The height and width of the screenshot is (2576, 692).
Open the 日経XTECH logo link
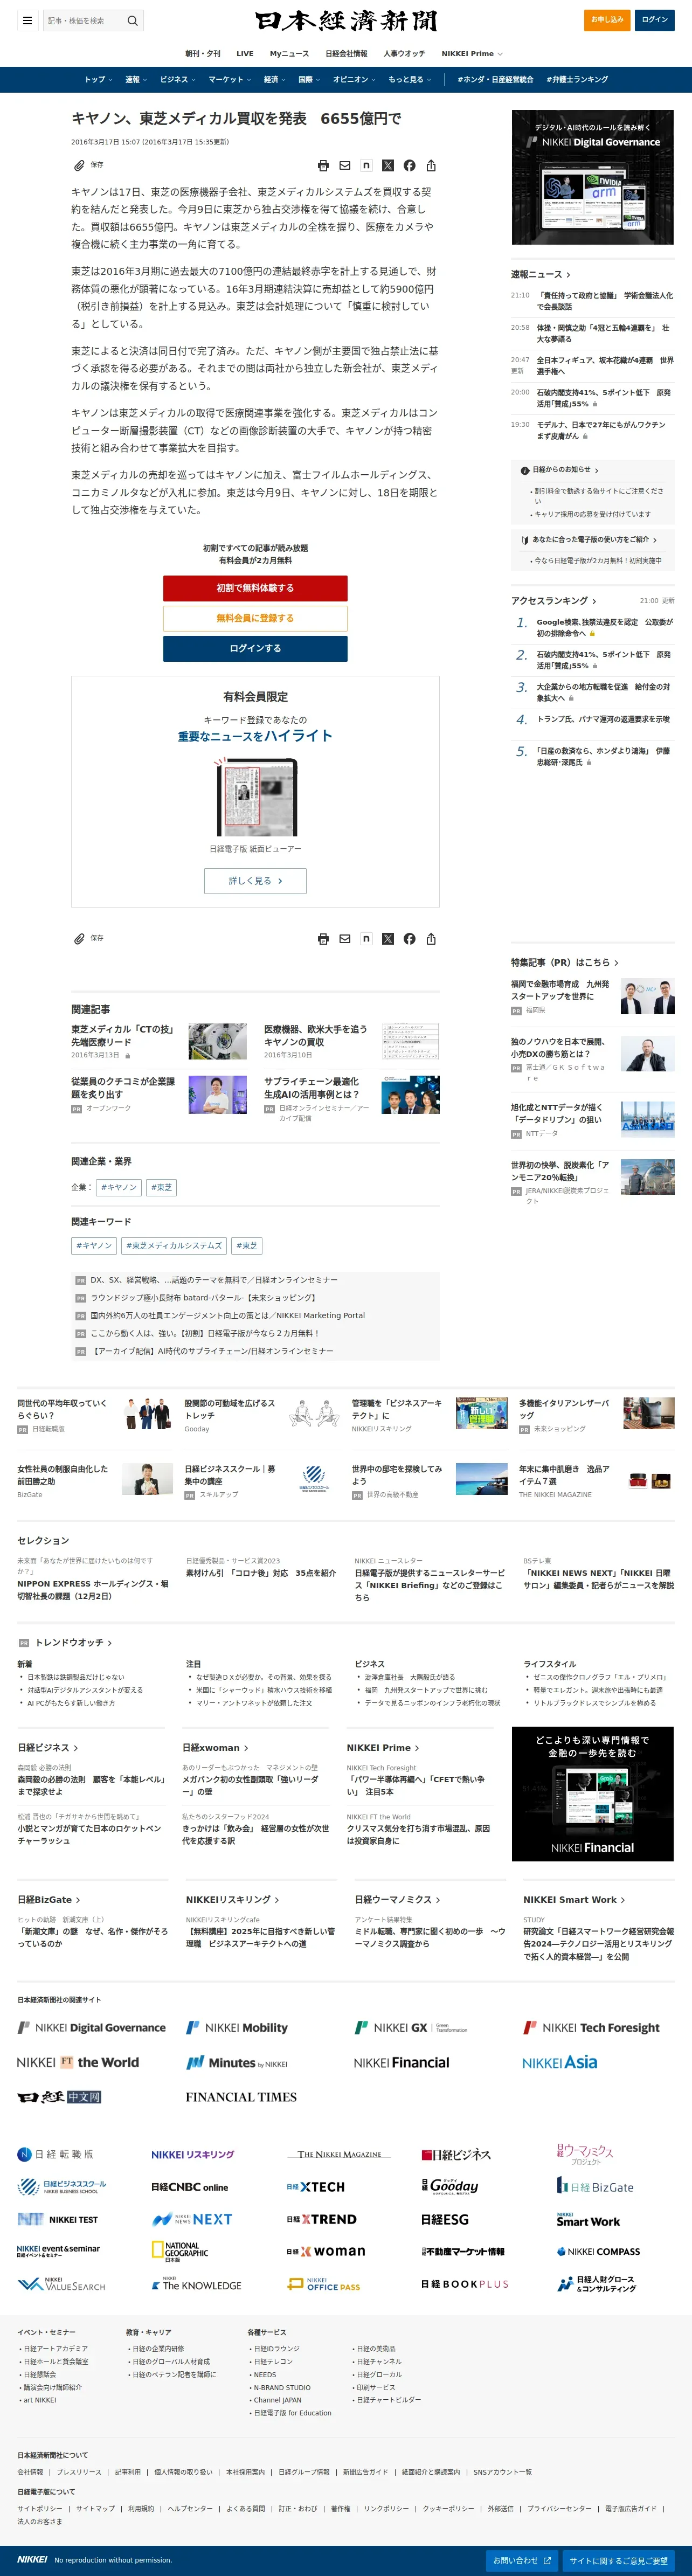(x=316, y=2187)
